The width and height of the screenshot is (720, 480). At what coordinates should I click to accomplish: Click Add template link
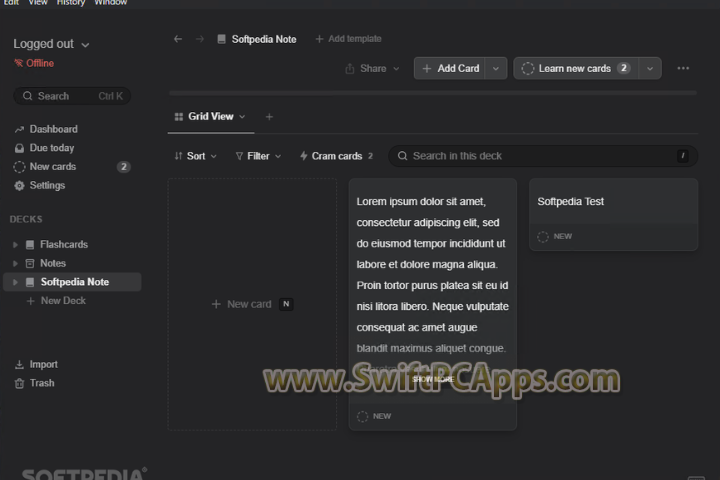pos(349,39)
